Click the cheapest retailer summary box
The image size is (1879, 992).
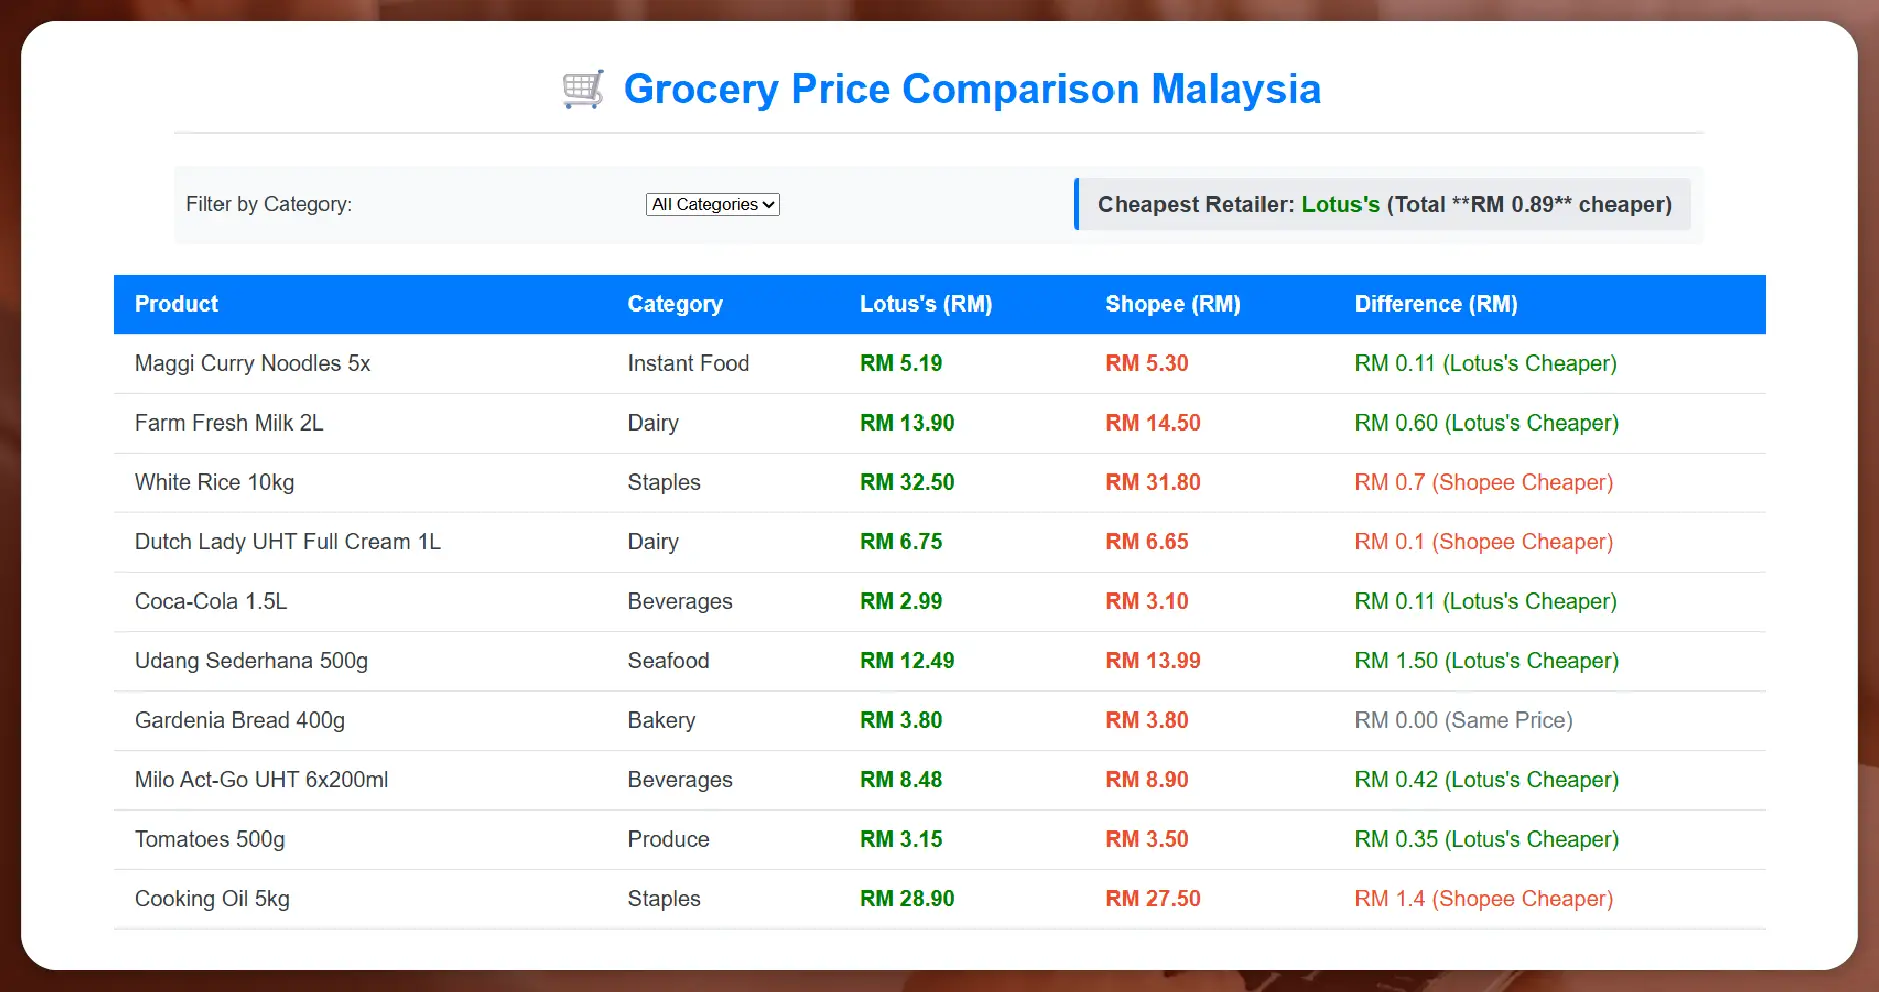point(1384,204)
